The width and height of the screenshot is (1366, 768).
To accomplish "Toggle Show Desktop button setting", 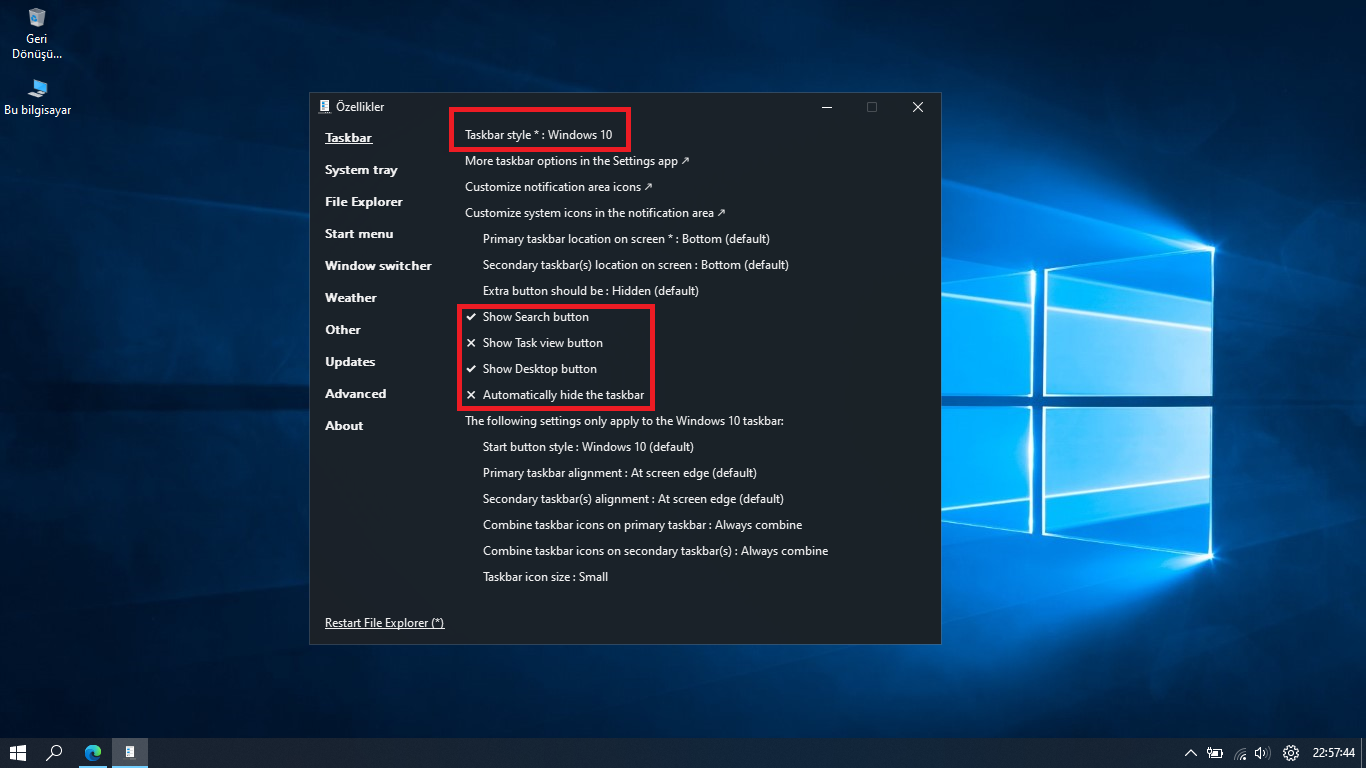I will 531,369.
